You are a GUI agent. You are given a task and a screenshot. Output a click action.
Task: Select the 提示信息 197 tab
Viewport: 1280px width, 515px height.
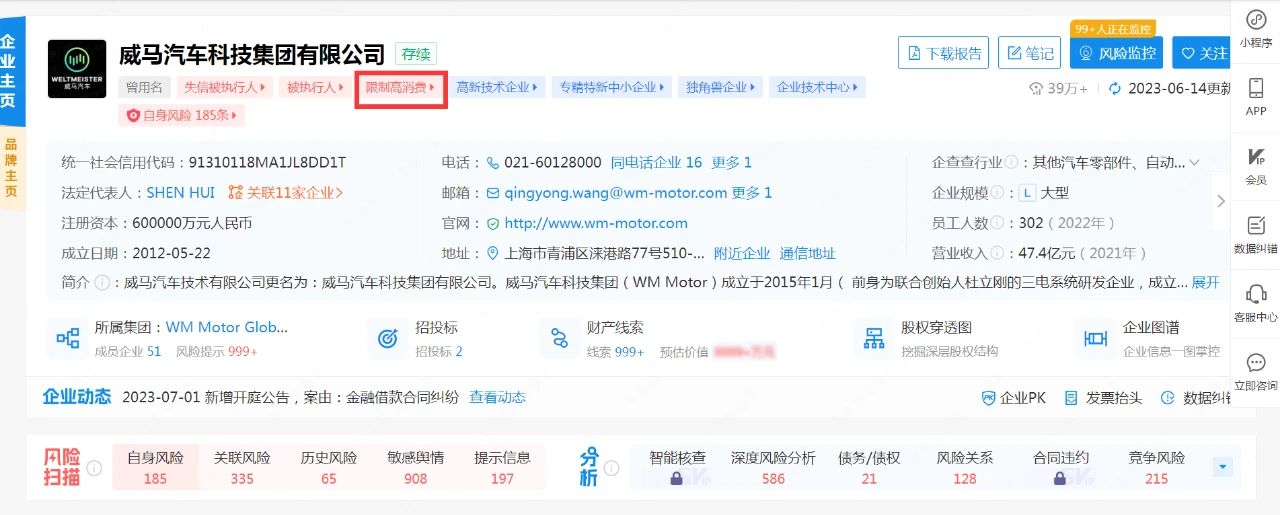502,468
